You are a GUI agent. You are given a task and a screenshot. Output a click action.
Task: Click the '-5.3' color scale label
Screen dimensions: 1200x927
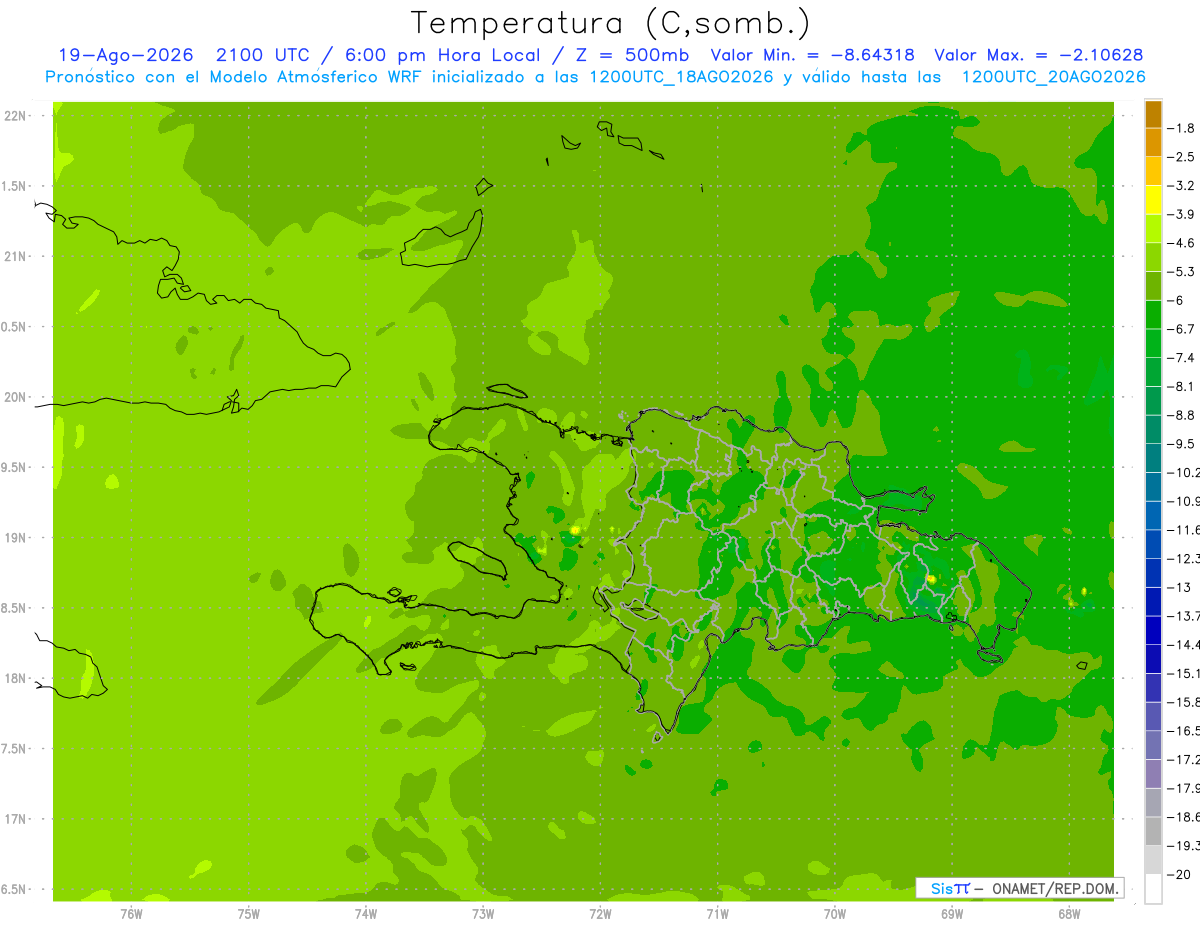(1181, 271)
